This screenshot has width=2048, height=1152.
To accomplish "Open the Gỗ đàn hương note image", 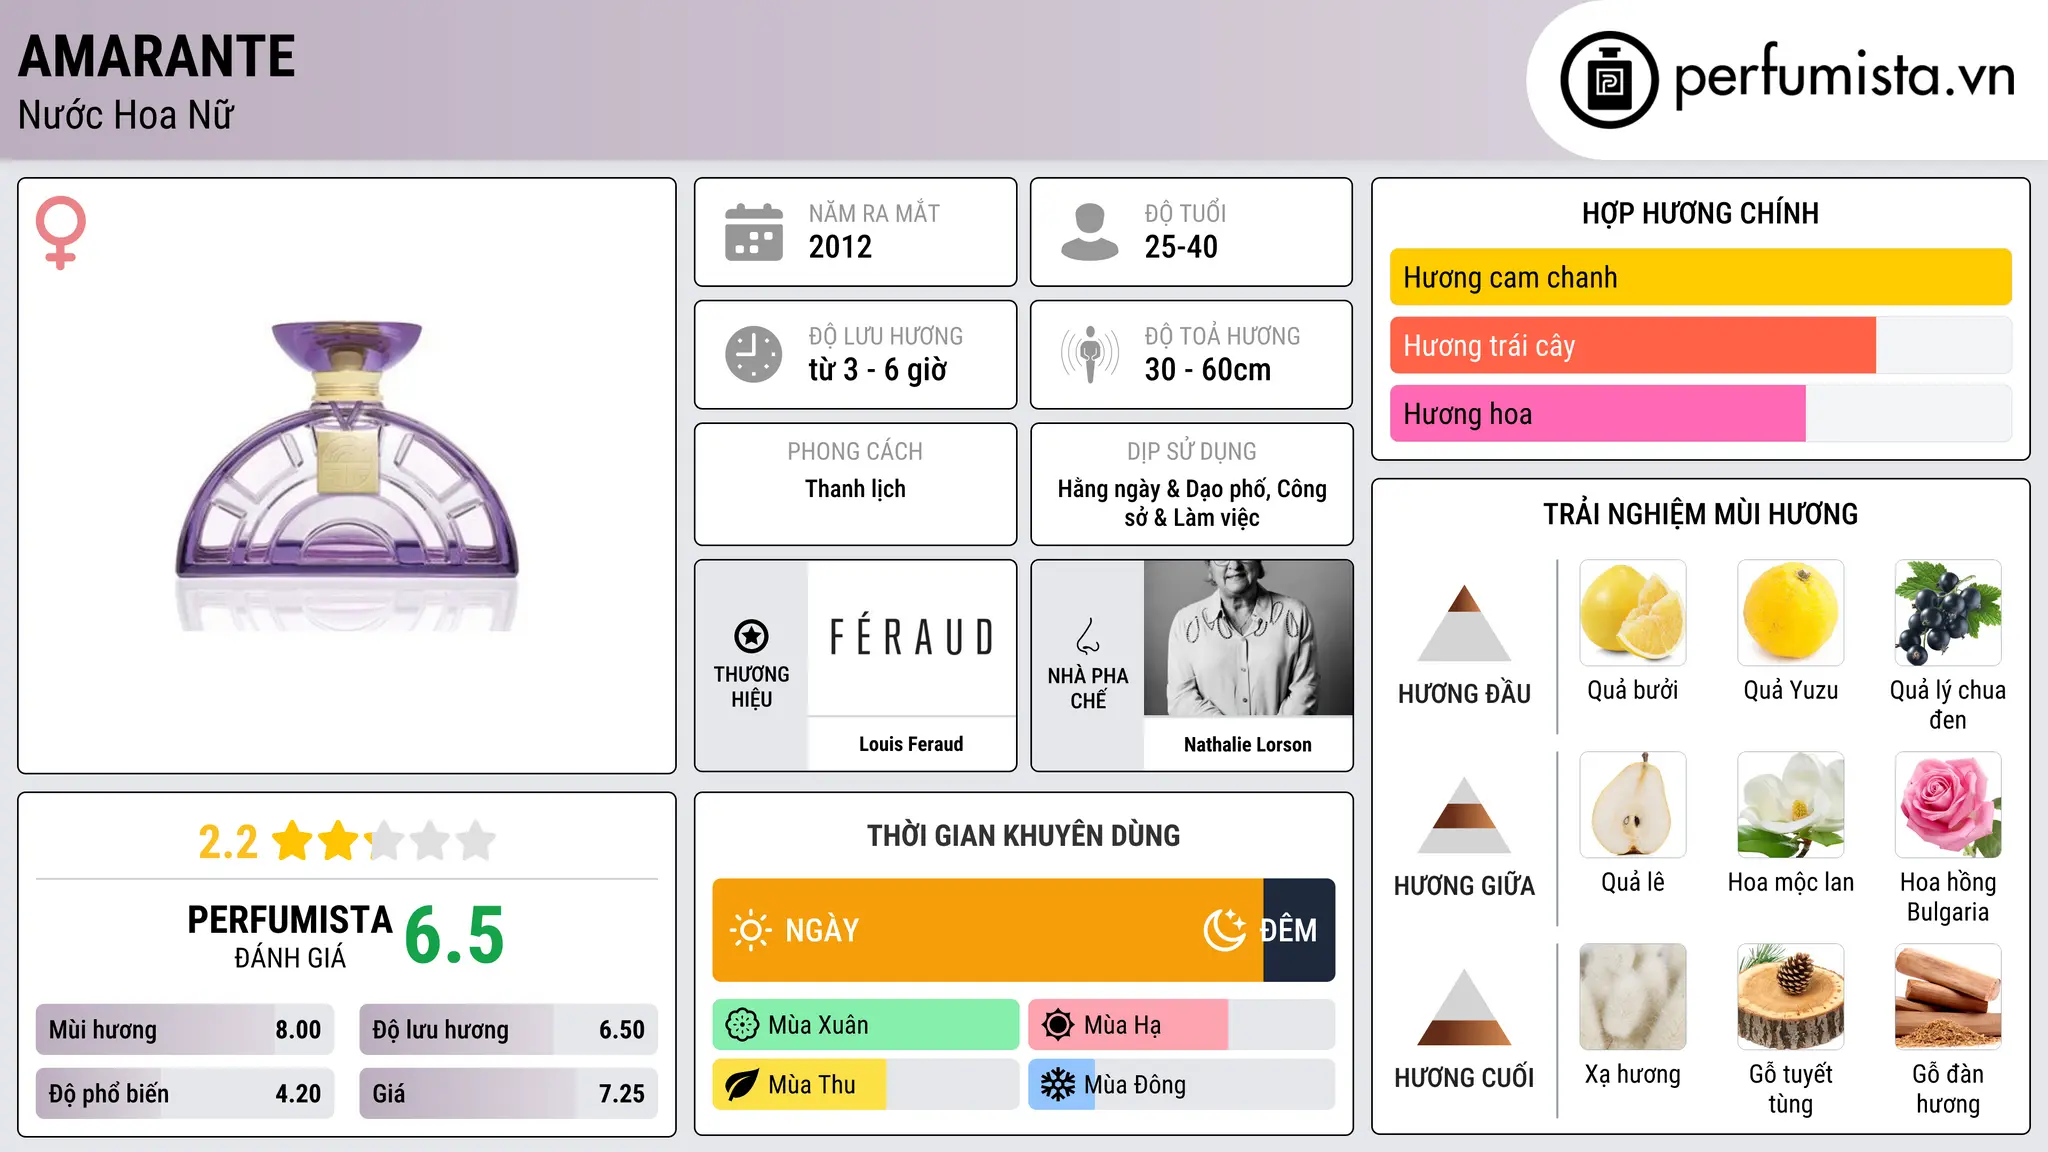I will [1948, 997].
